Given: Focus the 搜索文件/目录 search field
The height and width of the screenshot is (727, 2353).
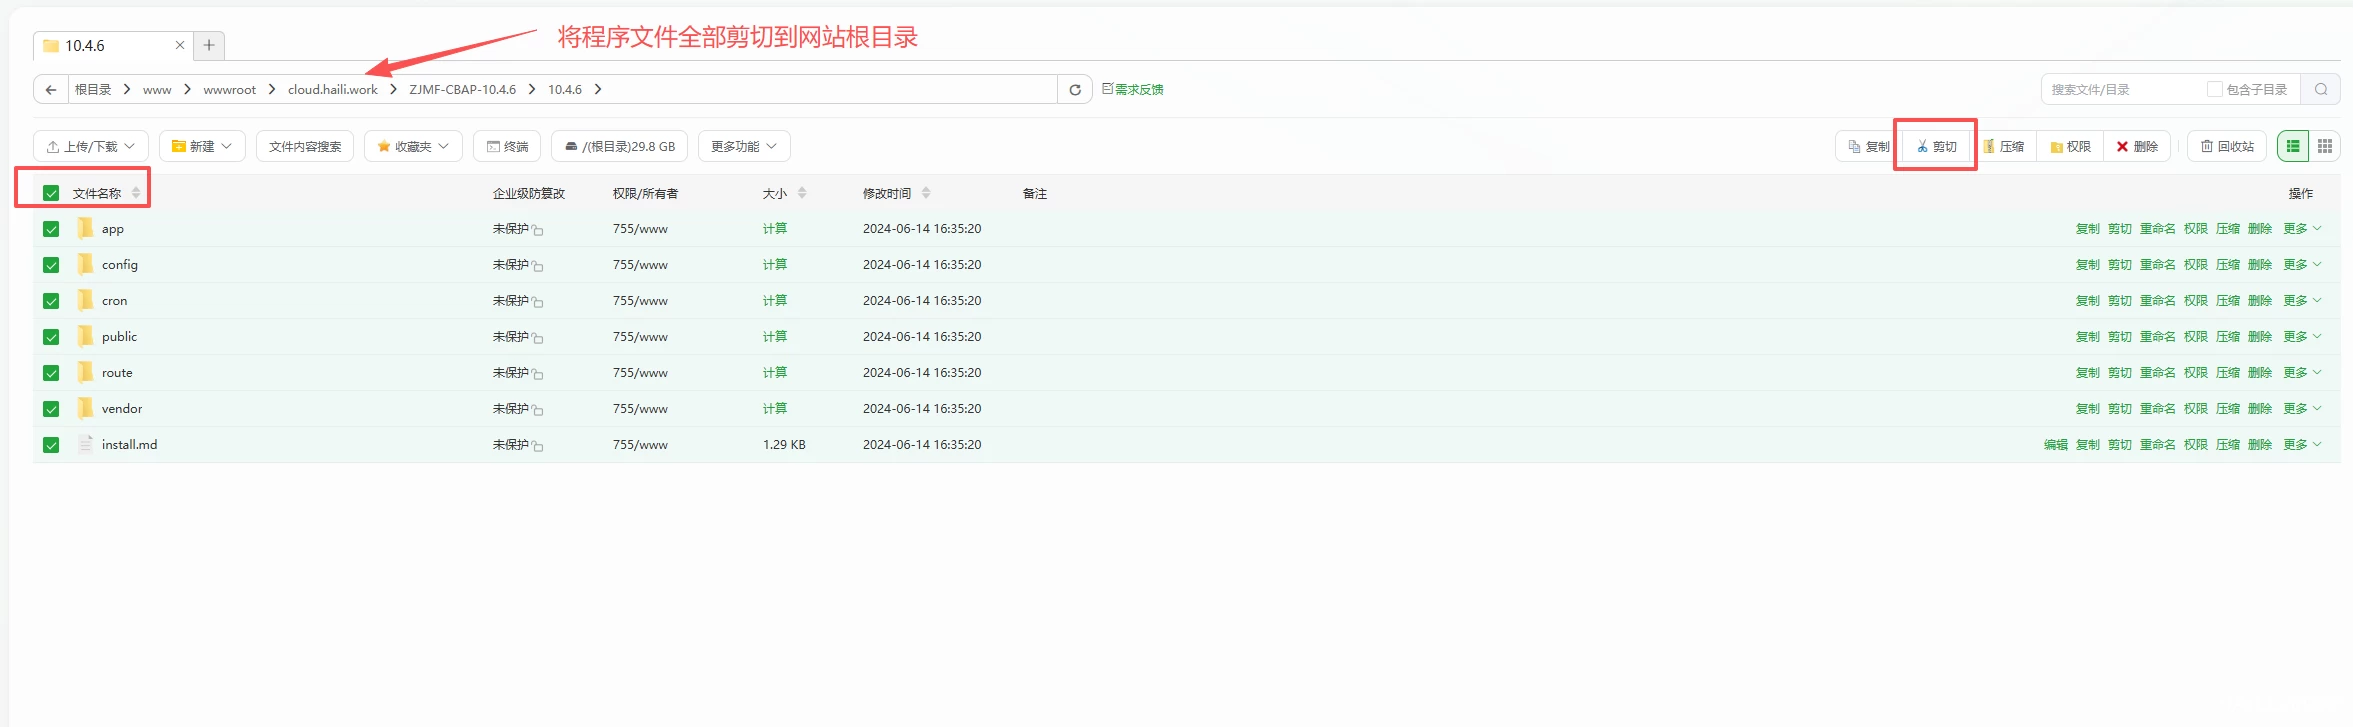Looking at the screenshot, I should (2120, 90).
